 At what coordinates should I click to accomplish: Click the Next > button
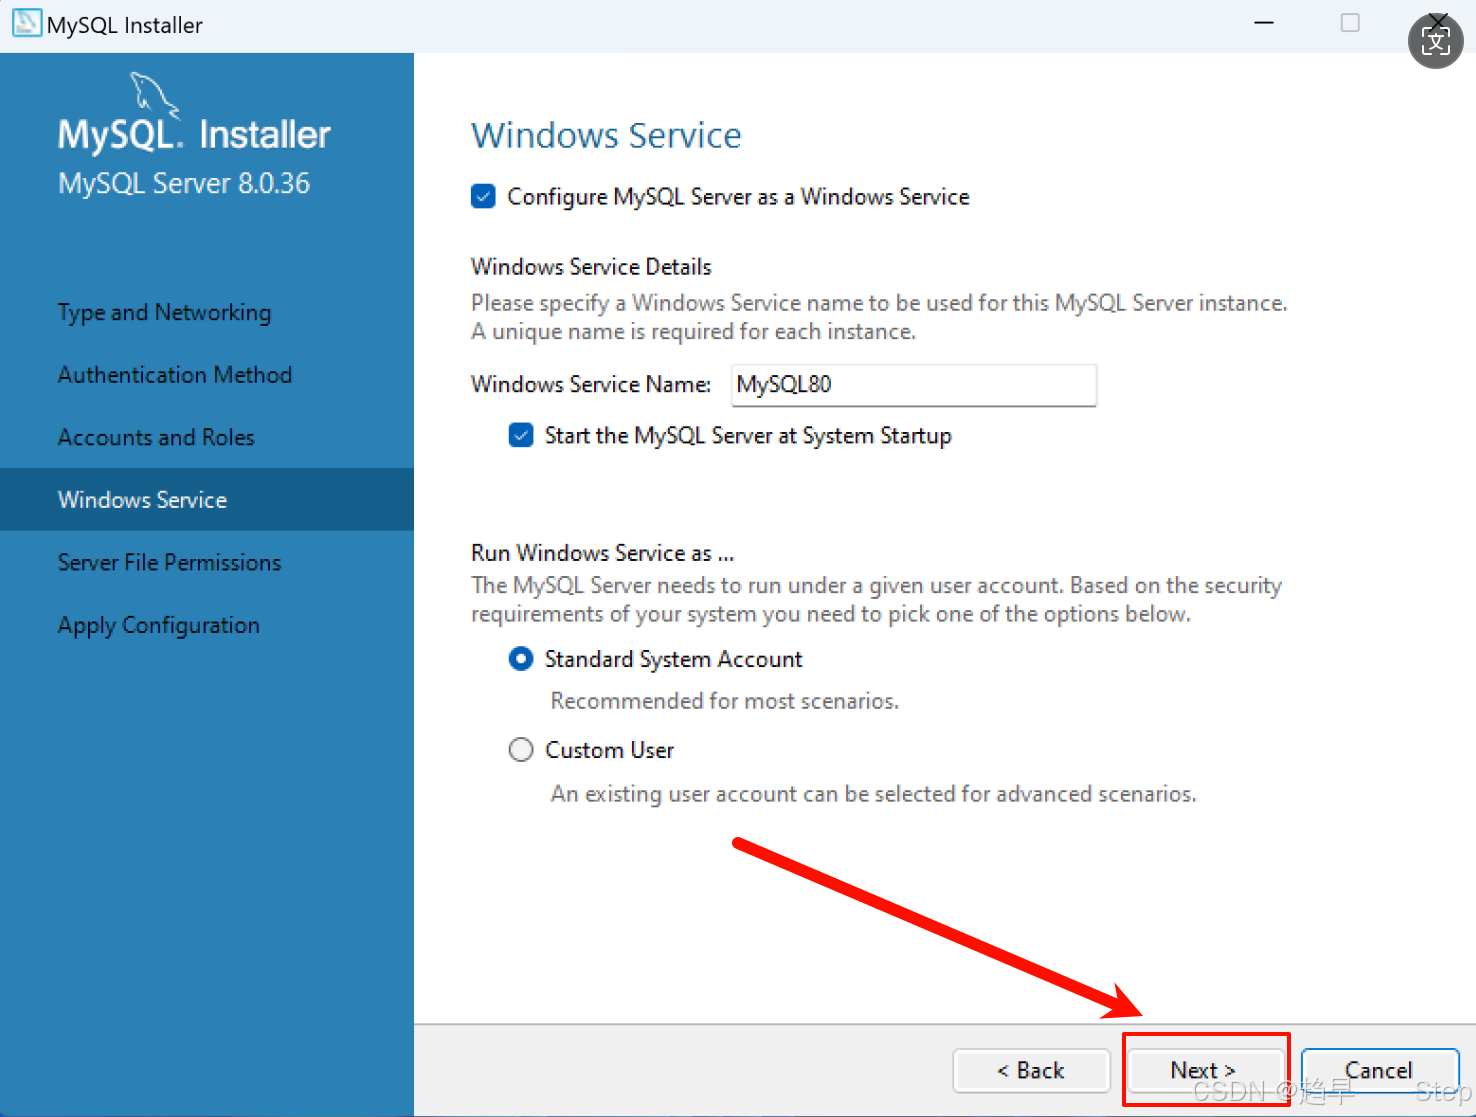1206,1071
